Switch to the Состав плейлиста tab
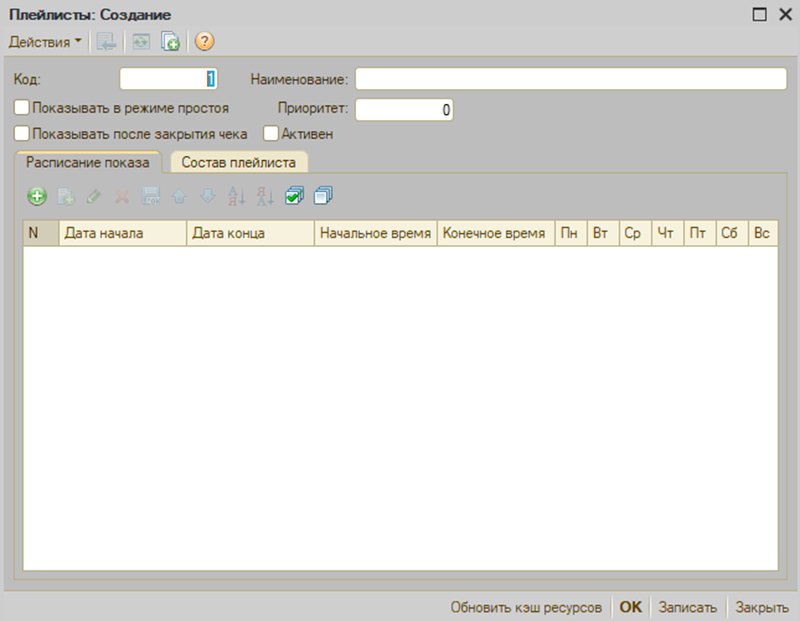This screenshot has height=621, width=800. click(239, 162)
